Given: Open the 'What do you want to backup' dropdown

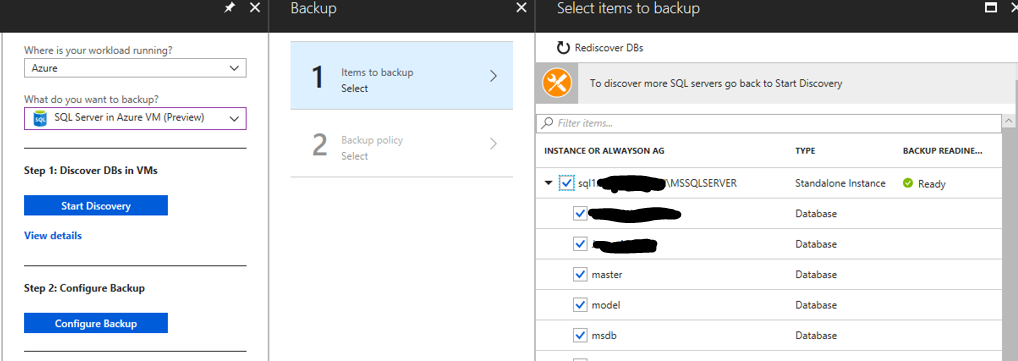Looking at the screenshot, I should (x=135, y=118).
